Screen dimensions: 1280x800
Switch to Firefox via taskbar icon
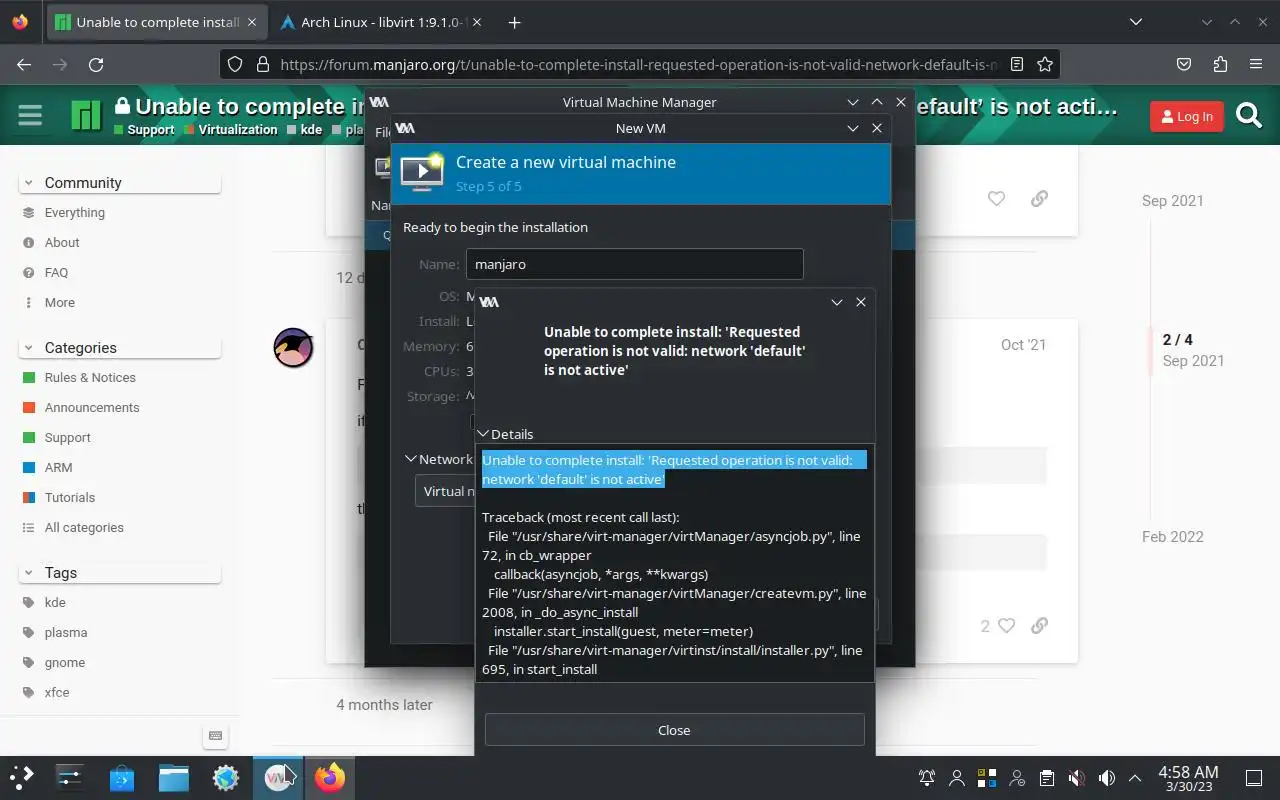[329, 777]
